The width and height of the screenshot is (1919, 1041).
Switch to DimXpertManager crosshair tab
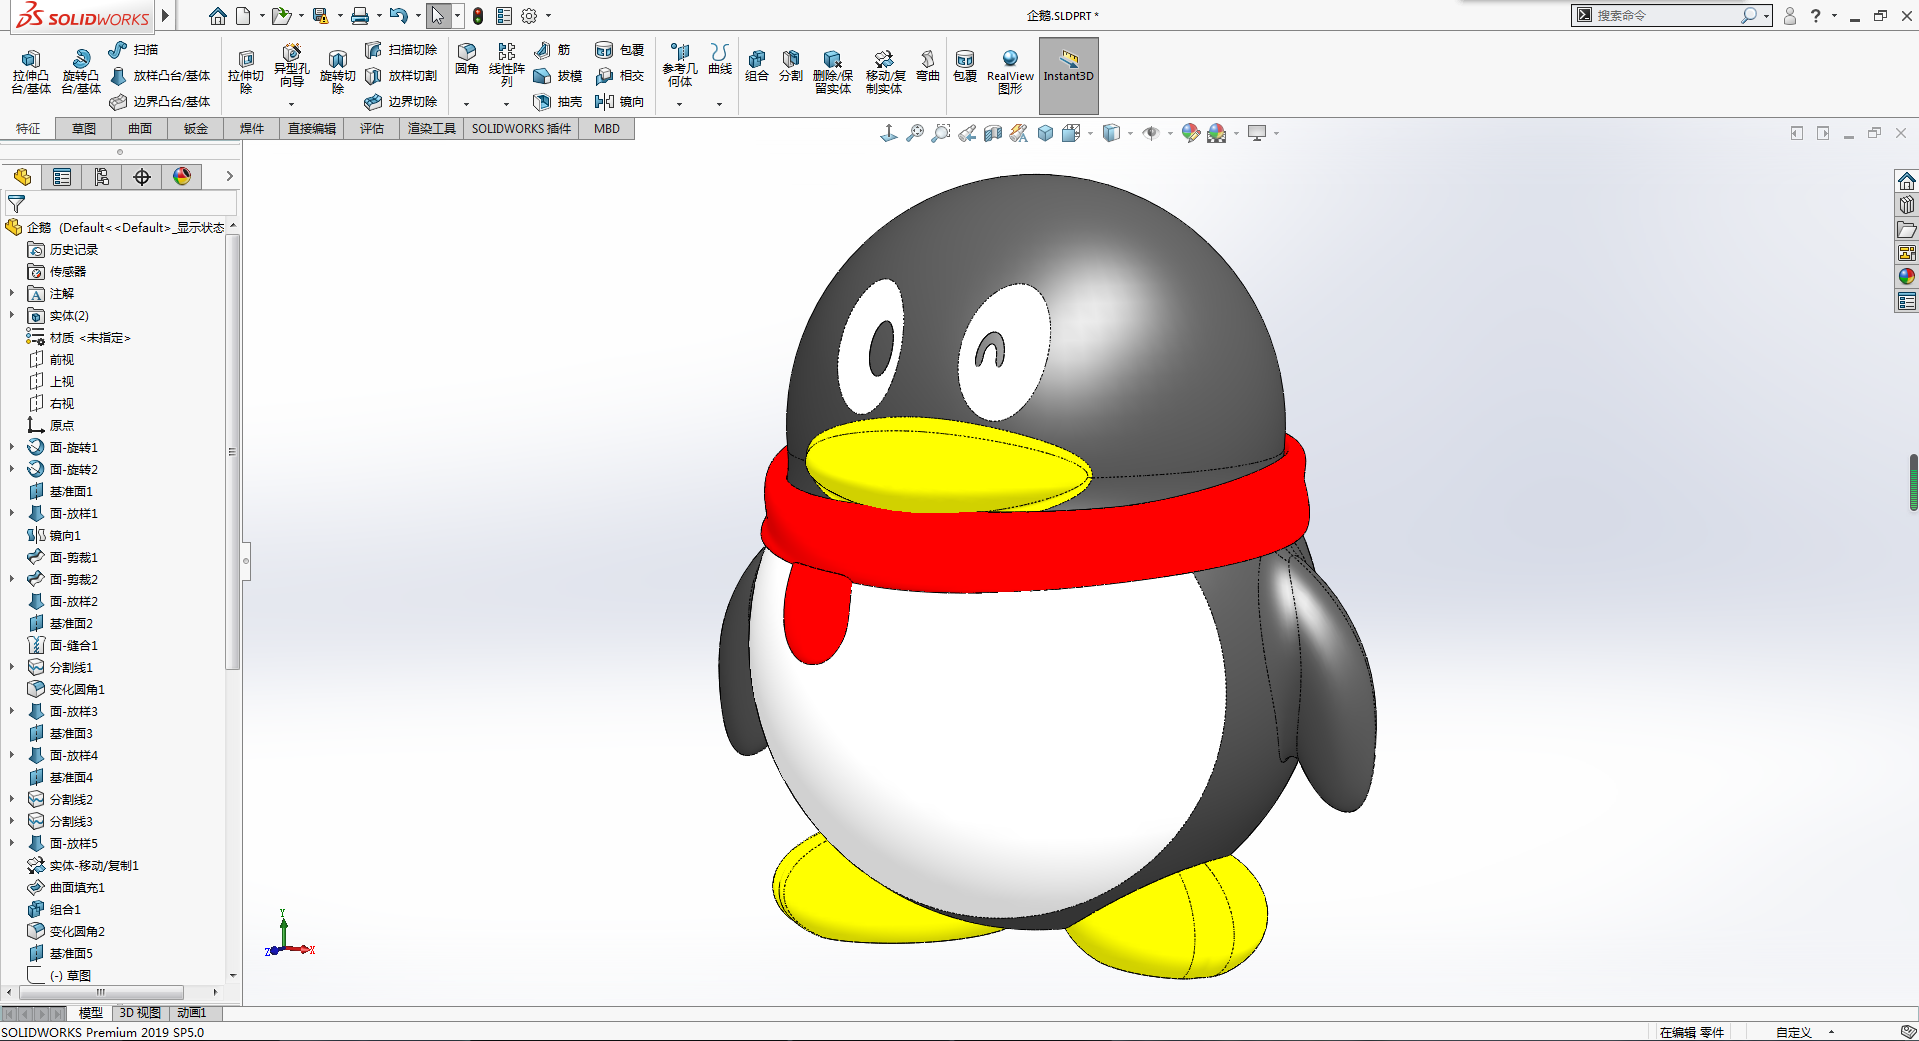[142, 177]
